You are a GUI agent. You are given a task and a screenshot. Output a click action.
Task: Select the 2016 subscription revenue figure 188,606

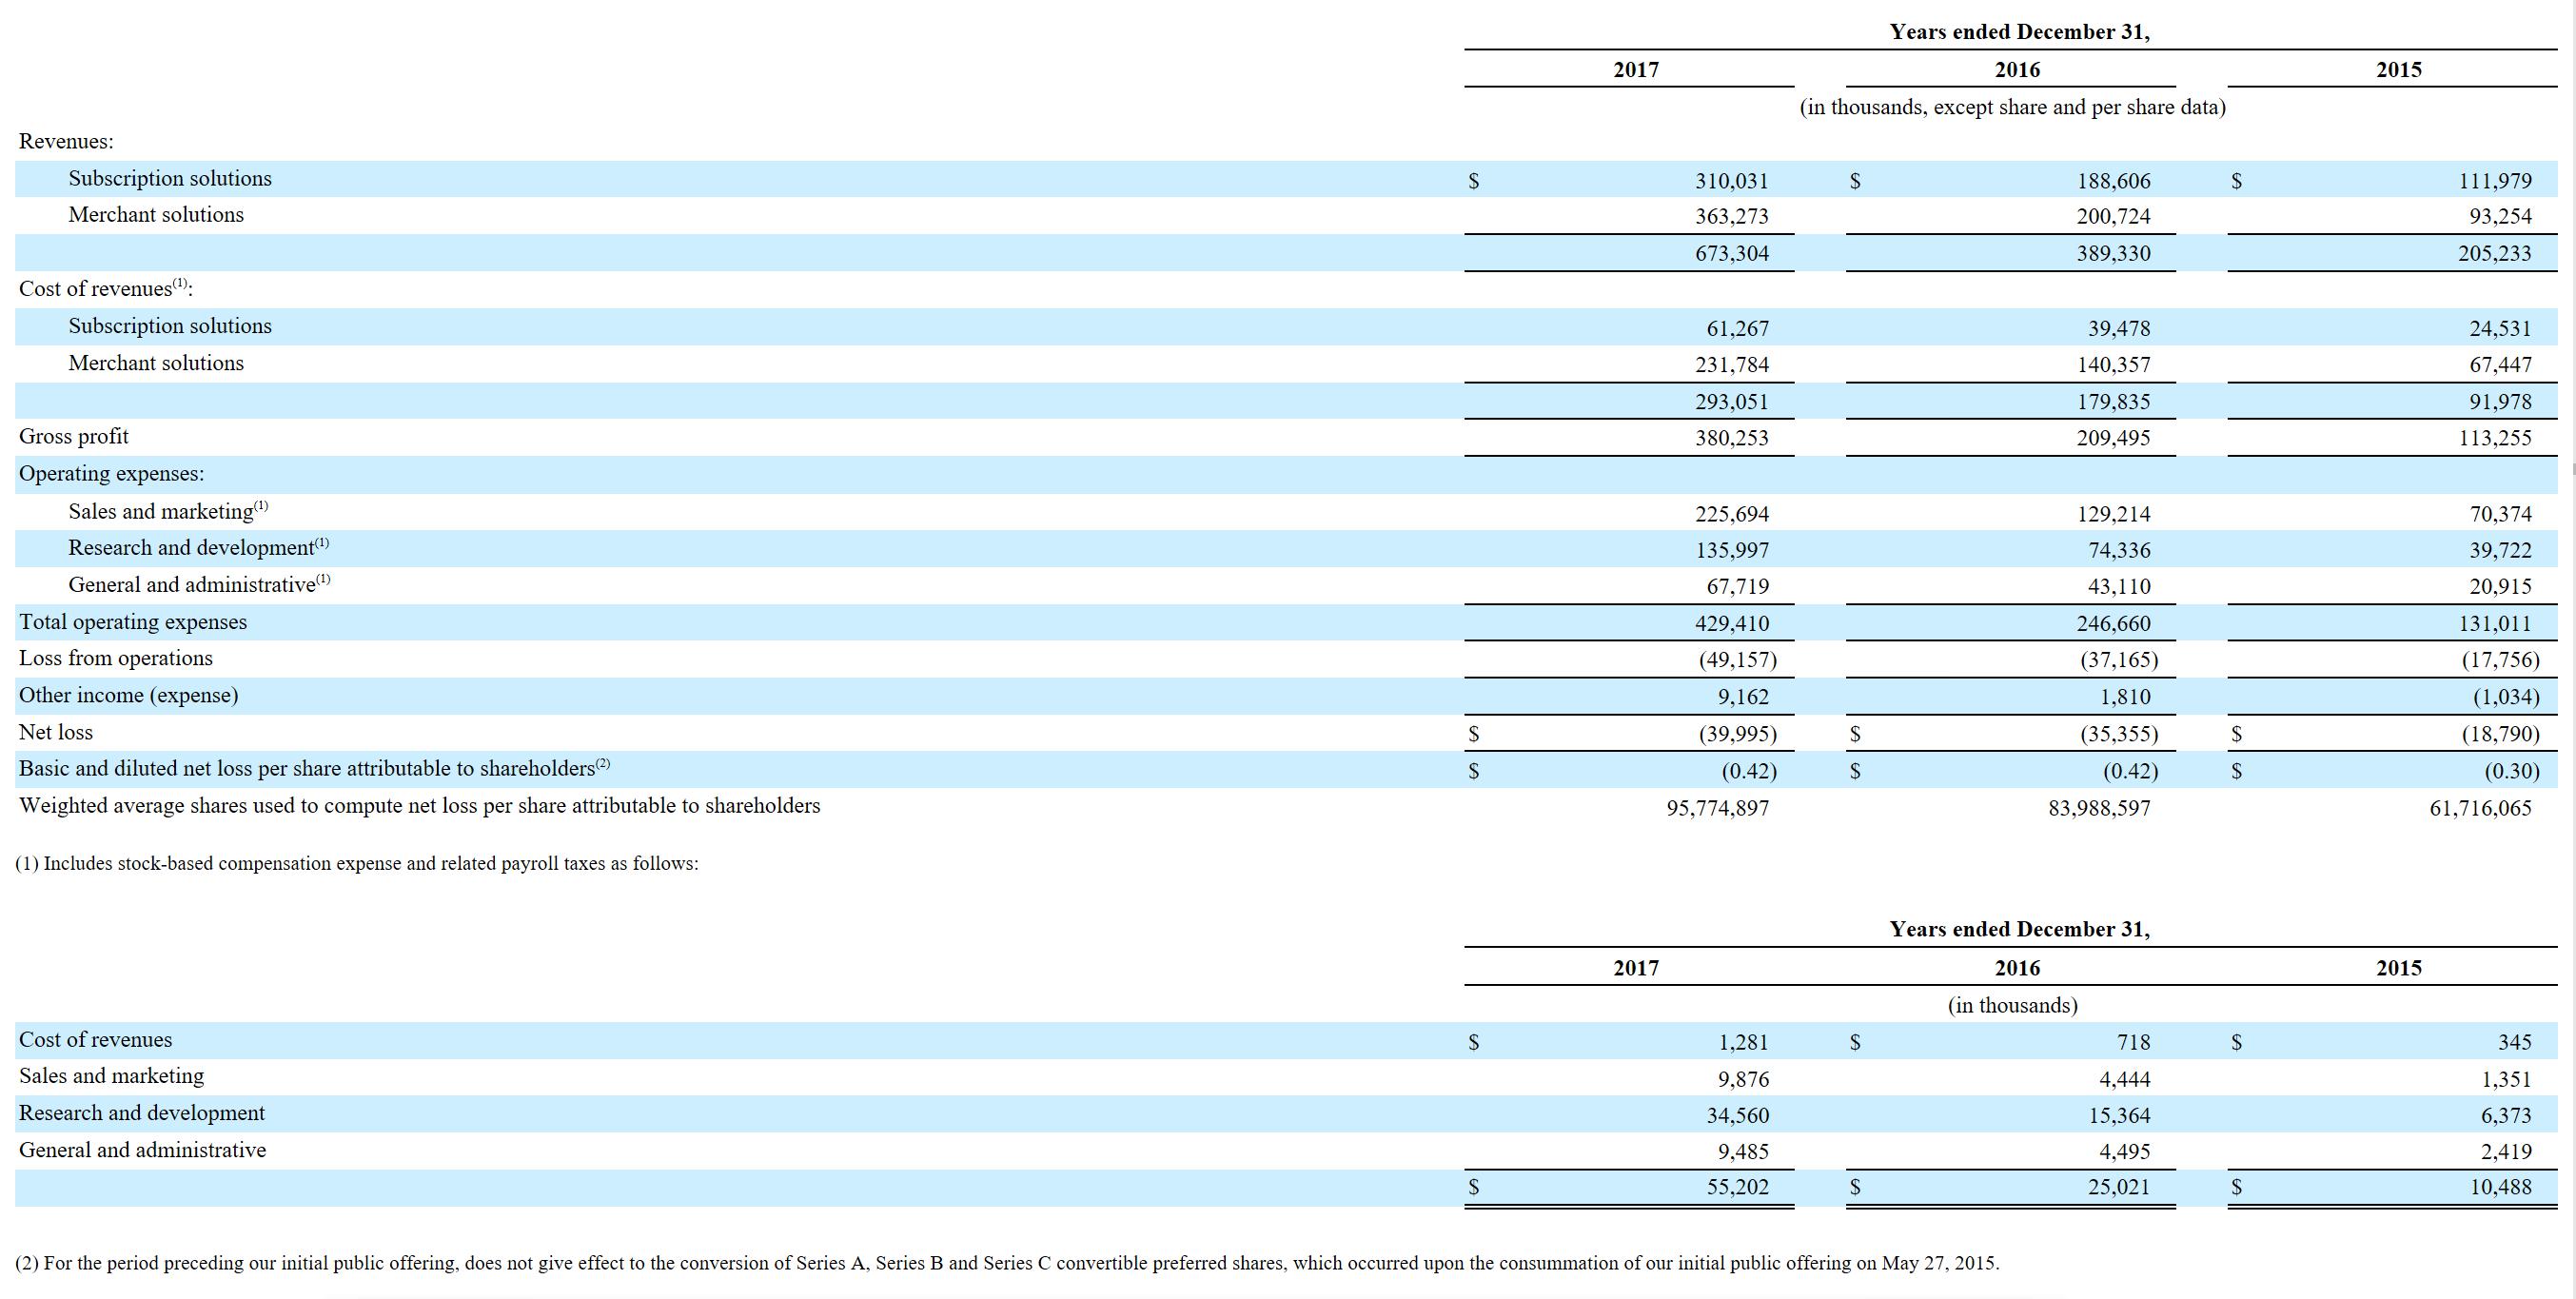pyautogui.click(x=2113, y=181)
